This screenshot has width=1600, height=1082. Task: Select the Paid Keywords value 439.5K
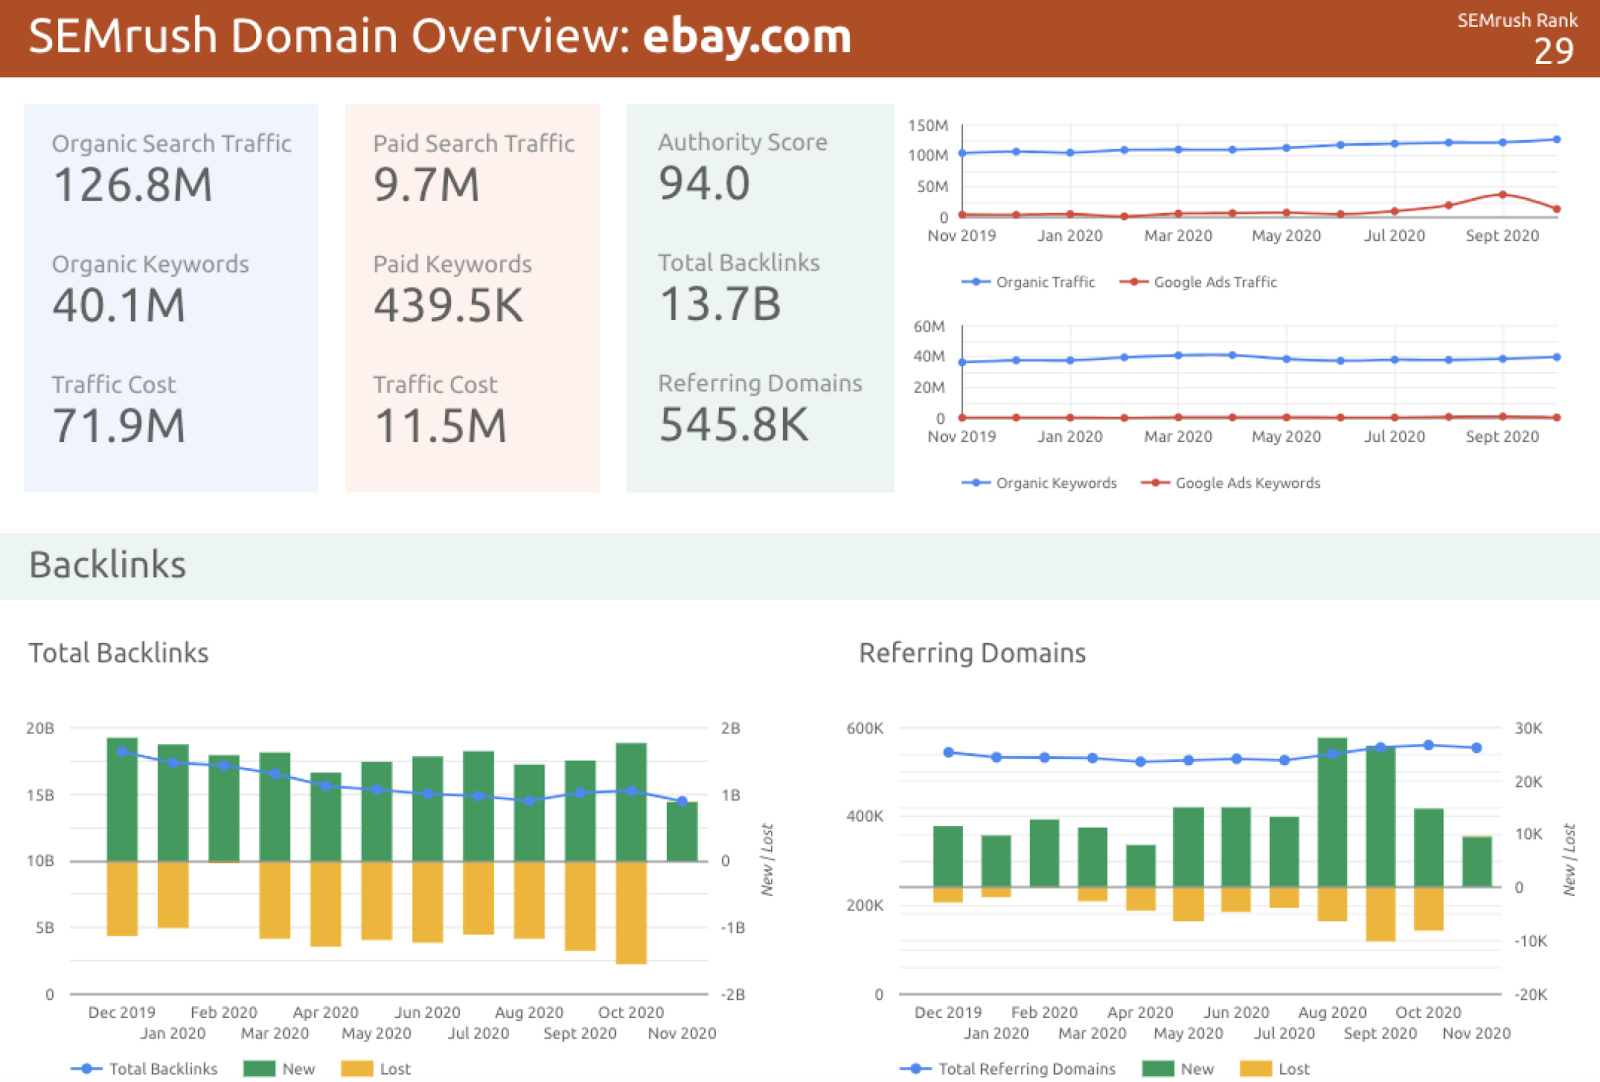[x=448, y=306]
